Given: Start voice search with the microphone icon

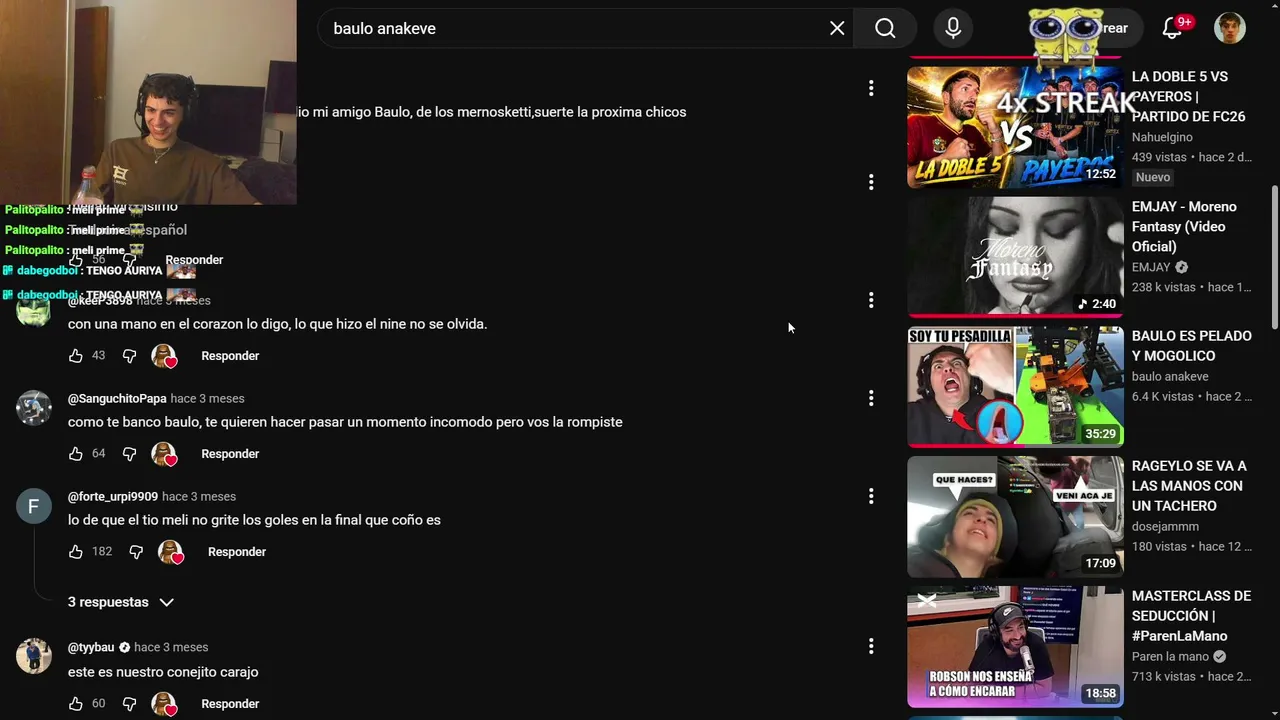Looking at the screenshot, I should [x=953, y=28].
